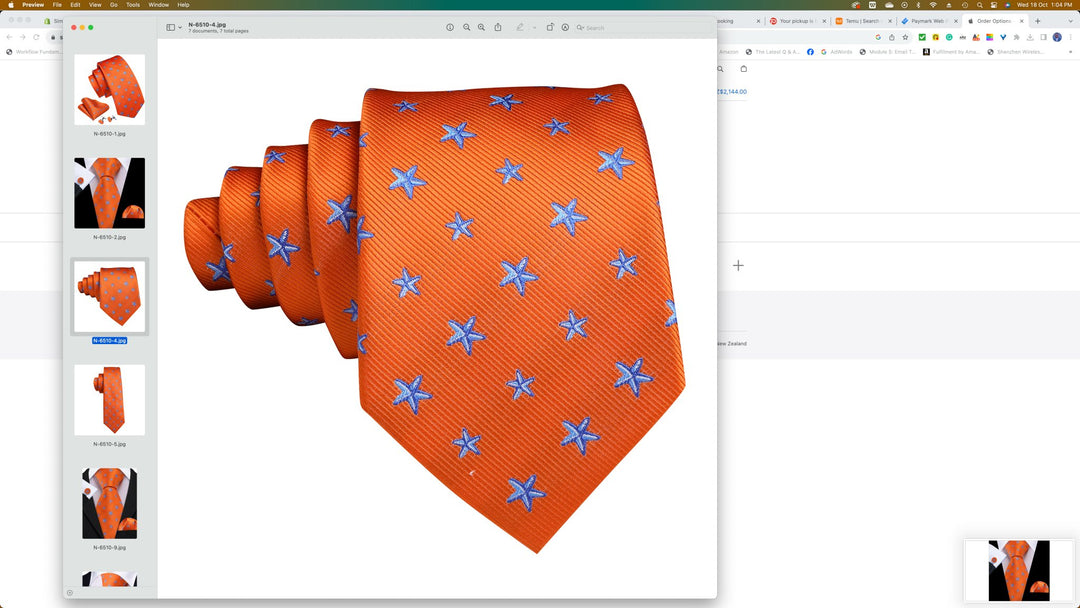Click the Inspector info icon in Preview

(x=450, y=27)
